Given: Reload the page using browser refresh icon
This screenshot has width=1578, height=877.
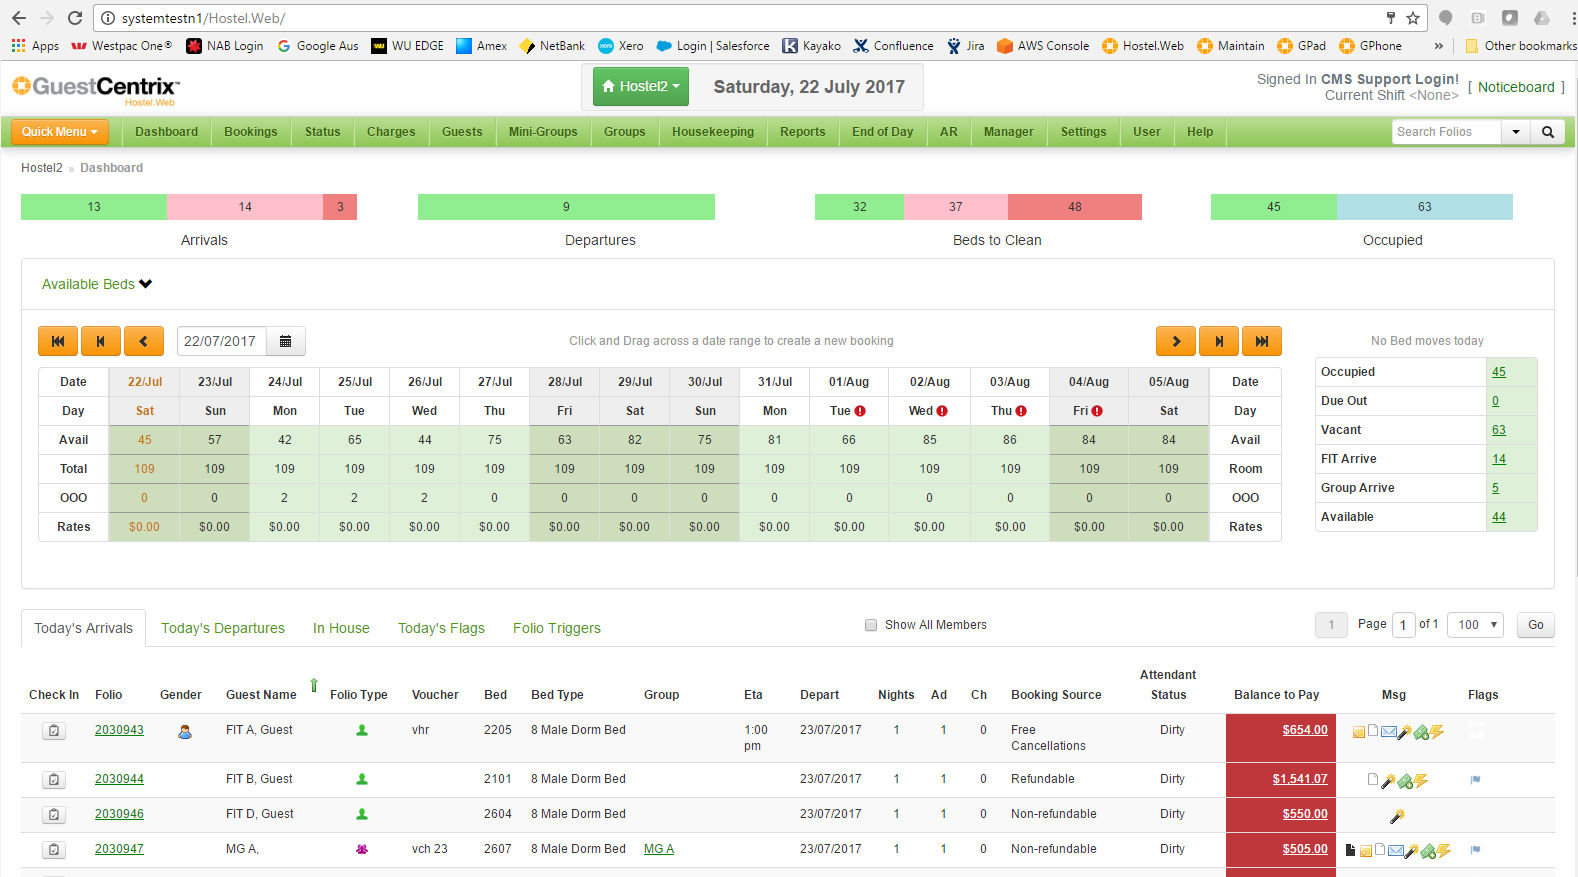Looking at the screenshot, I should (75, 18).
